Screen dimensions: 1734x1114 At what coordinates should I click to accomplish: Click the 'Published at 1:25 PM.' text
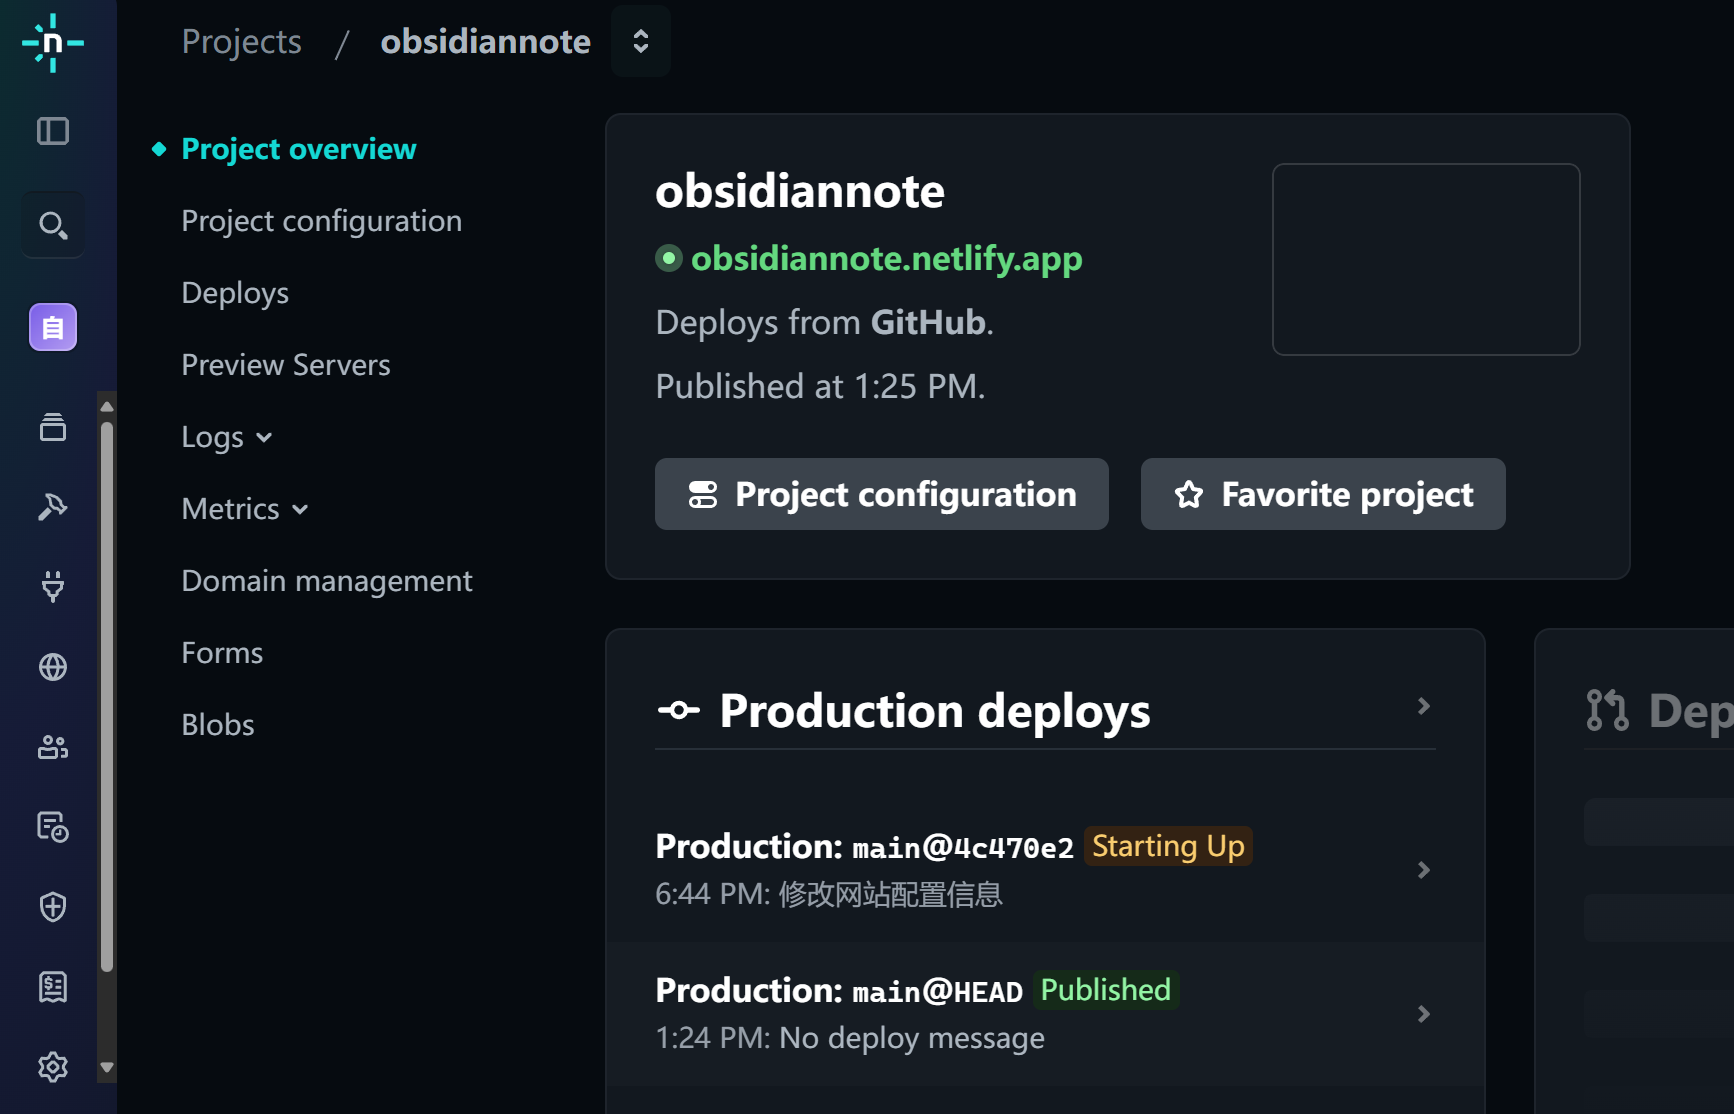click(821, 387)
